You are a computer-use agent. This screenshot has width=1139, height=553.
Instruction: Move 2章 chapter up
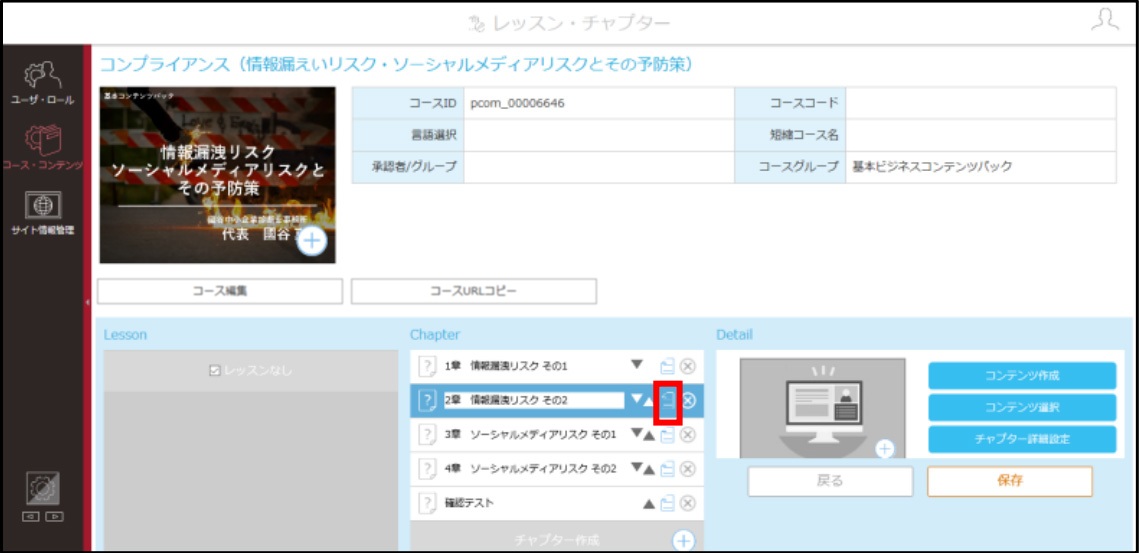coord(649,400)
